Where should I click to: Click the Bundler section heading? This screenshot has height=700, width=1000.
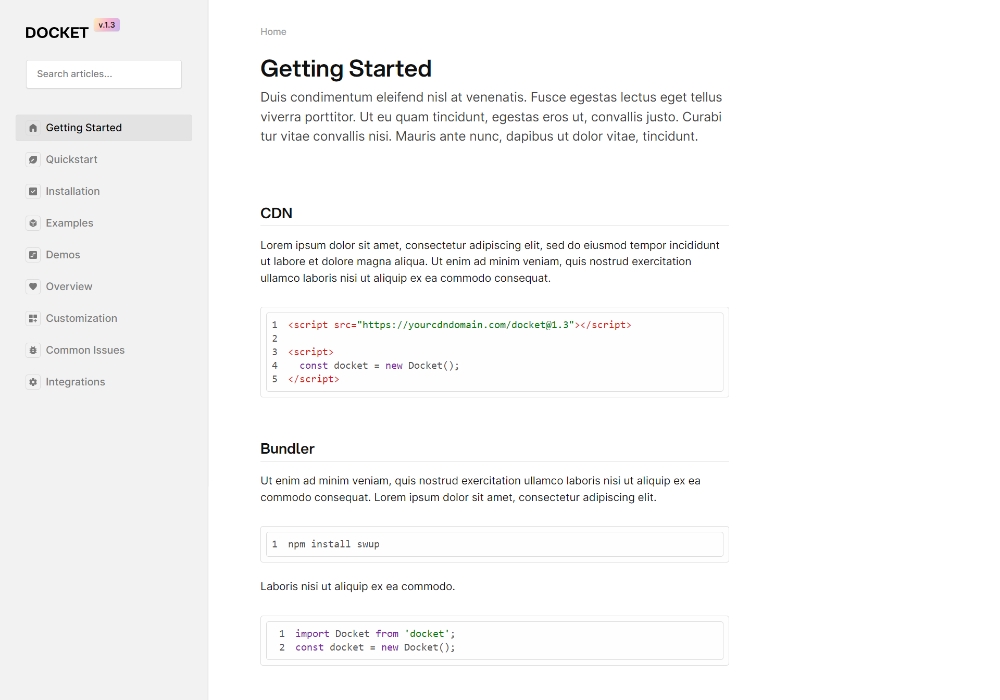click(287, 449)
